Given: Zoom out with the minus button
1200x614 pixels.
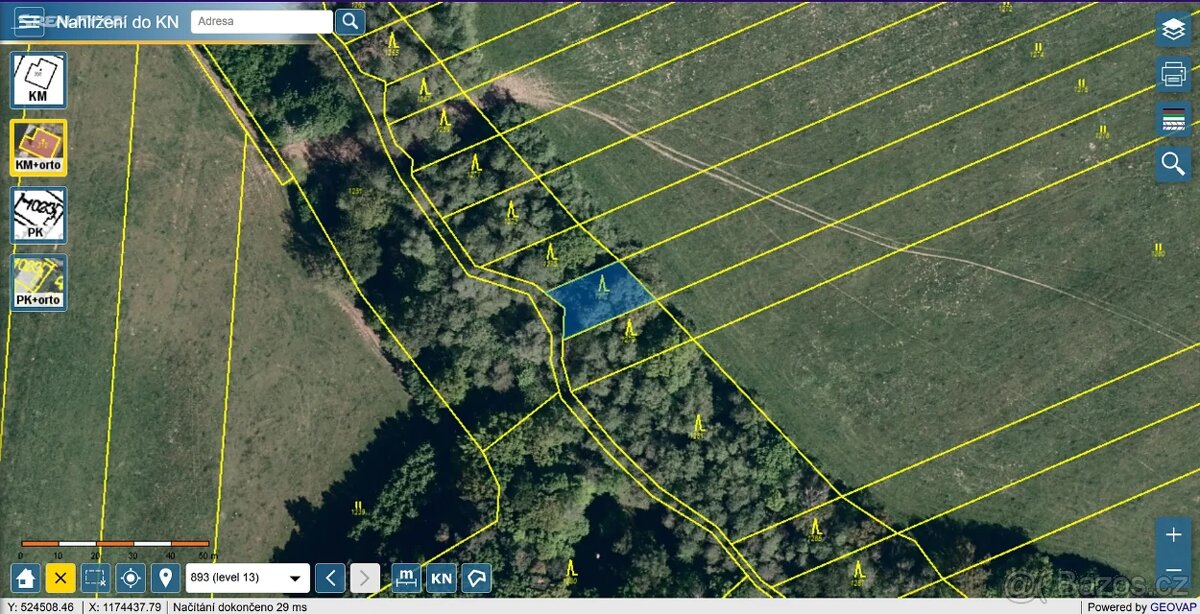Looking at the screenshot, I should tap(1173, 571).
